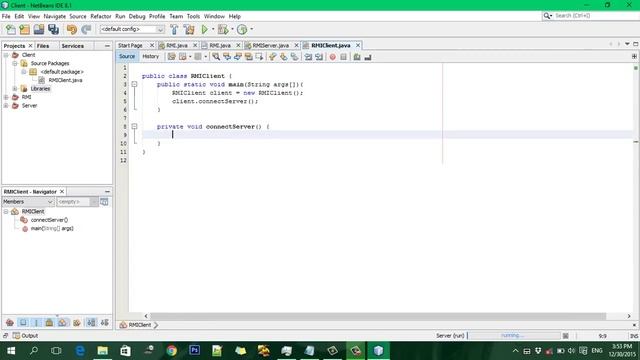Open Microsoft Edge from the taskbar
The image size is (640, 360).
pos(80,351)
